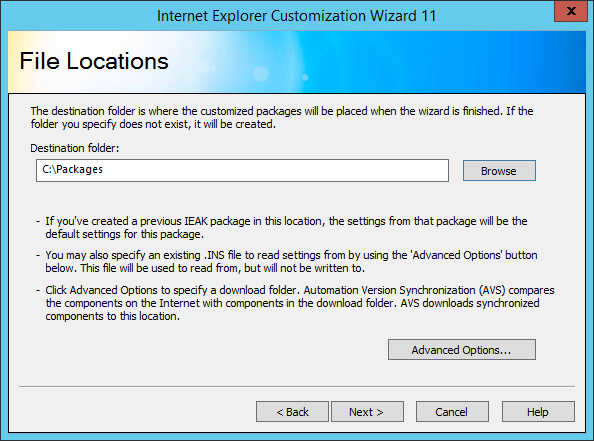The width and height of the screenshot is (594, 441).
Task: Open the Advanced Options dialog
Action: (x=461, y=350)
